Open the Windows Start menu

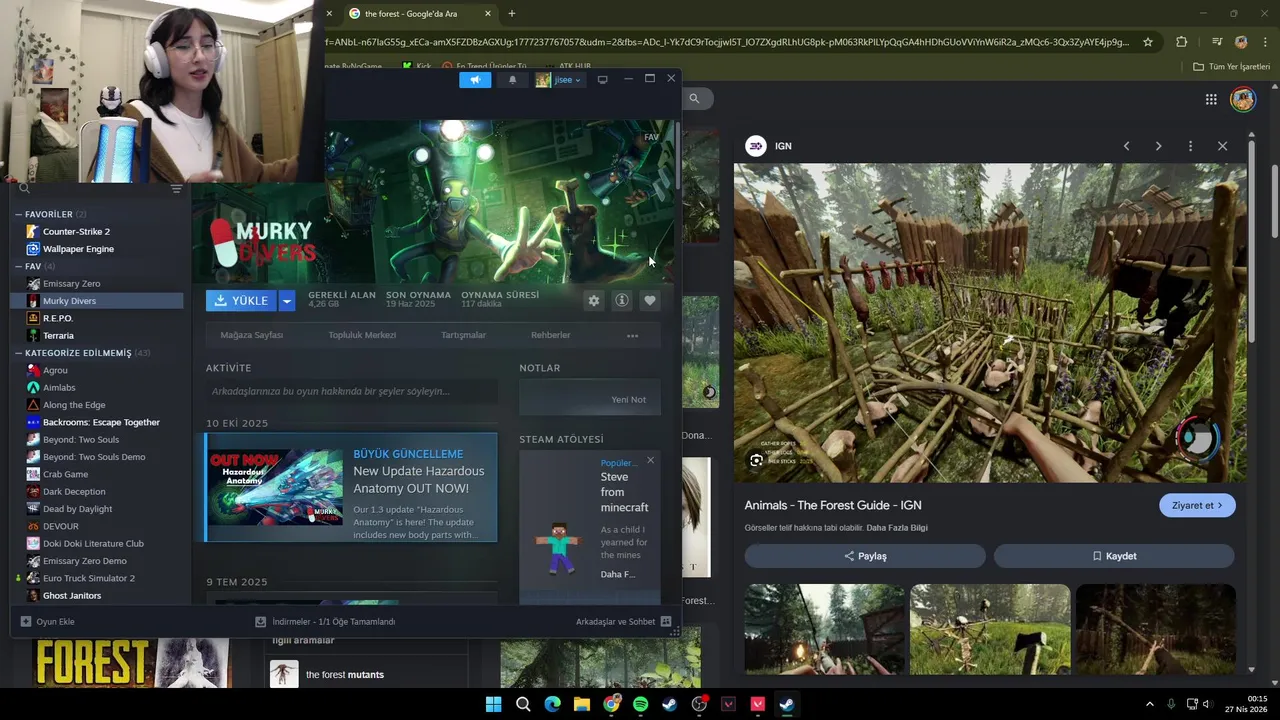point(493,704)
